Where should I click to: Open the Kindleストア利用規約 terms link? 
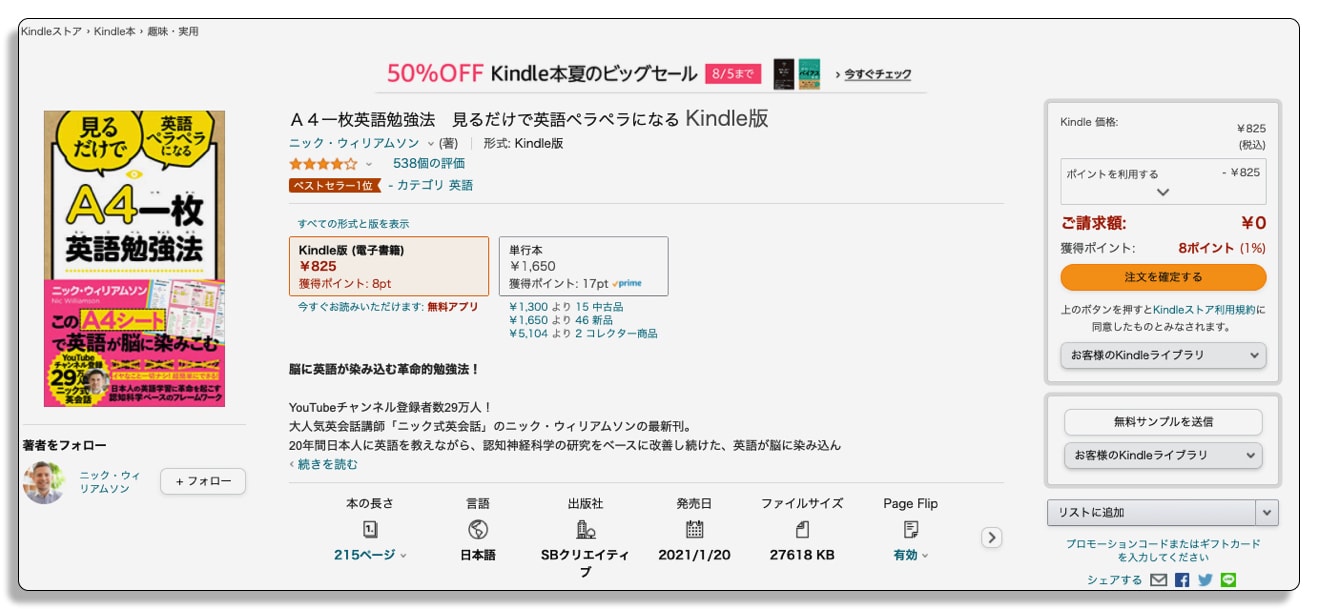[1205, 310]
